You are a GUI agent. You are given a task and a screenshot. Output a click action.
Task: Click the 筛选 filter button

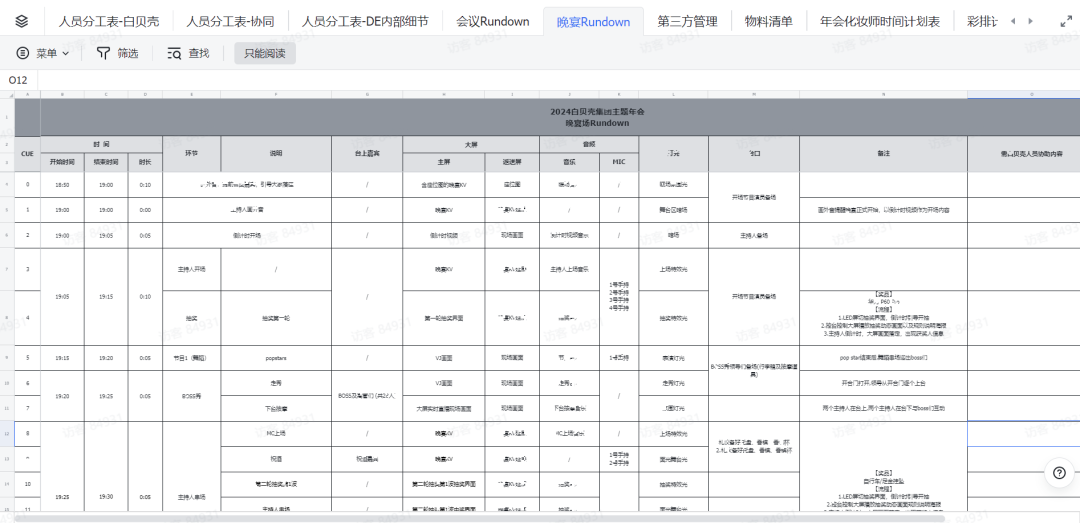click(117, 53)
